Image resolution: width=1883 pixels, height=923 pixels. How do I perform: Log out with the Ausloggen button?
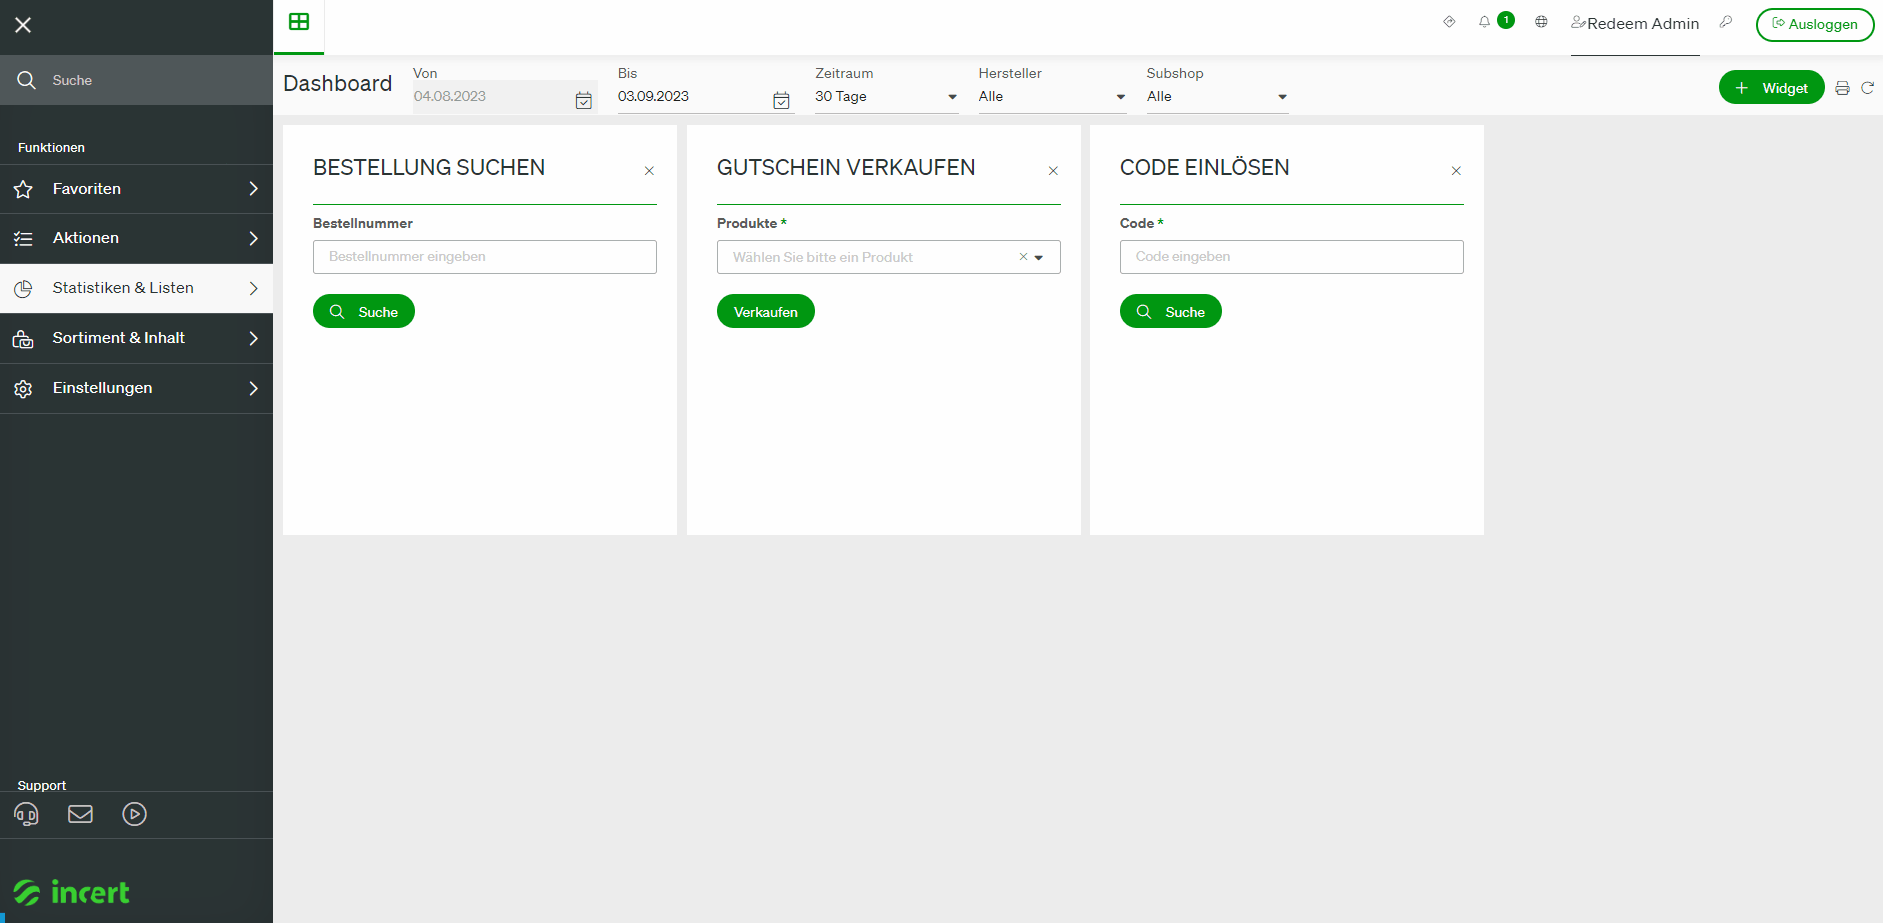point(1815,24)
